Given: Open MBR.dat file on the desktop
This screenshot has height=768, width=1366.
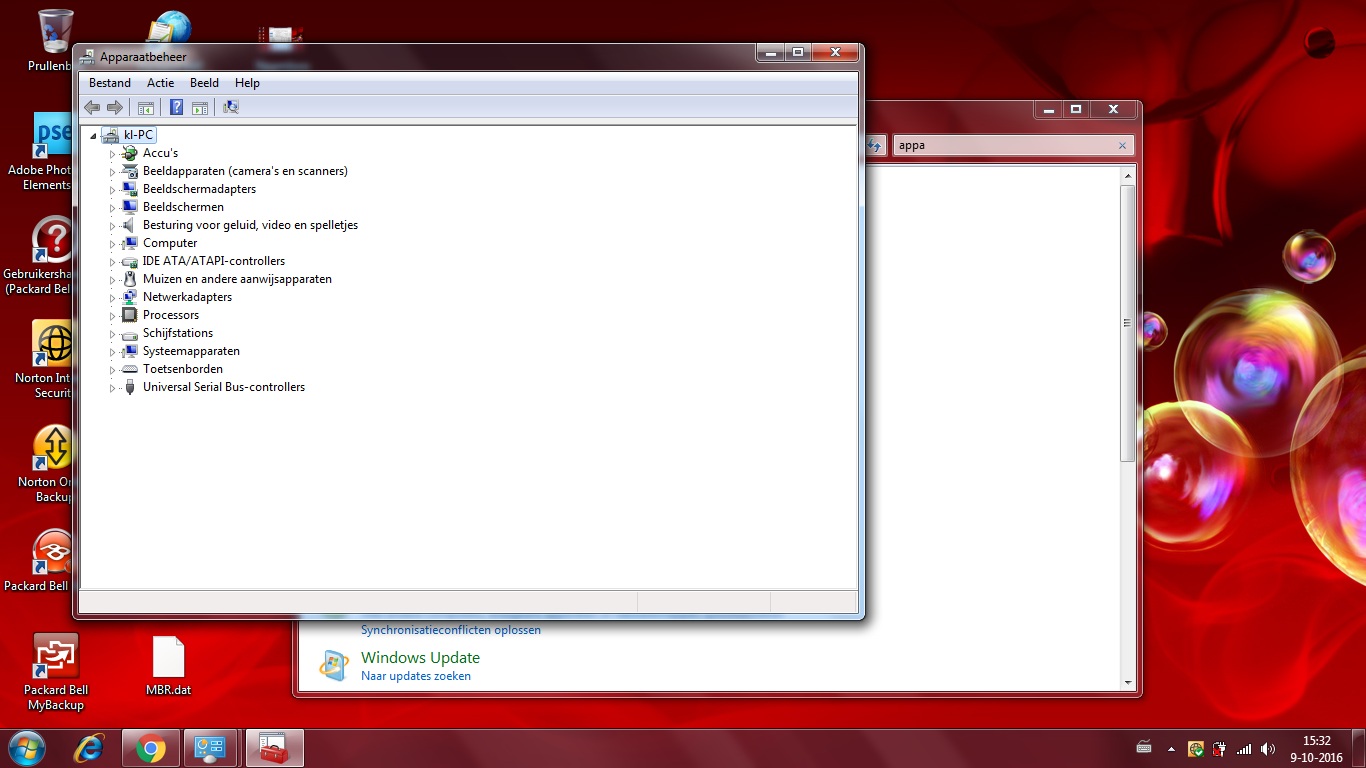Looking at the screenshot, I should coord(168,666).
